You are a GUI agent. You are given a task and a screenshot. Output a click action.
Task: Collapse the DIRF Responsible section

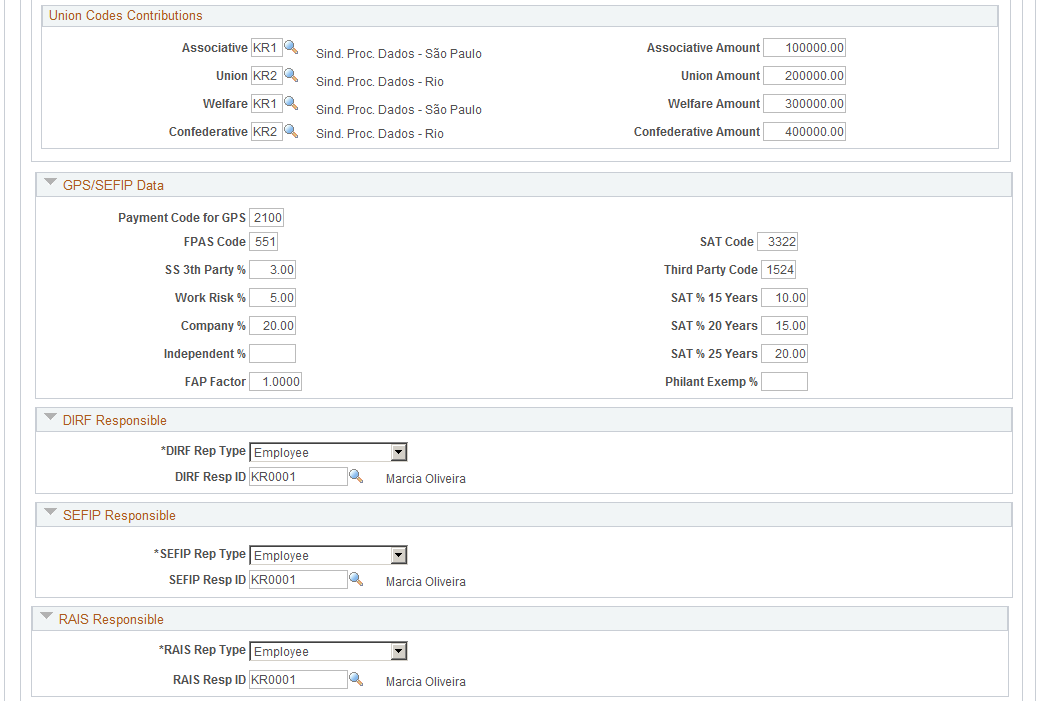pyautogui.click(x=50, y=418)
